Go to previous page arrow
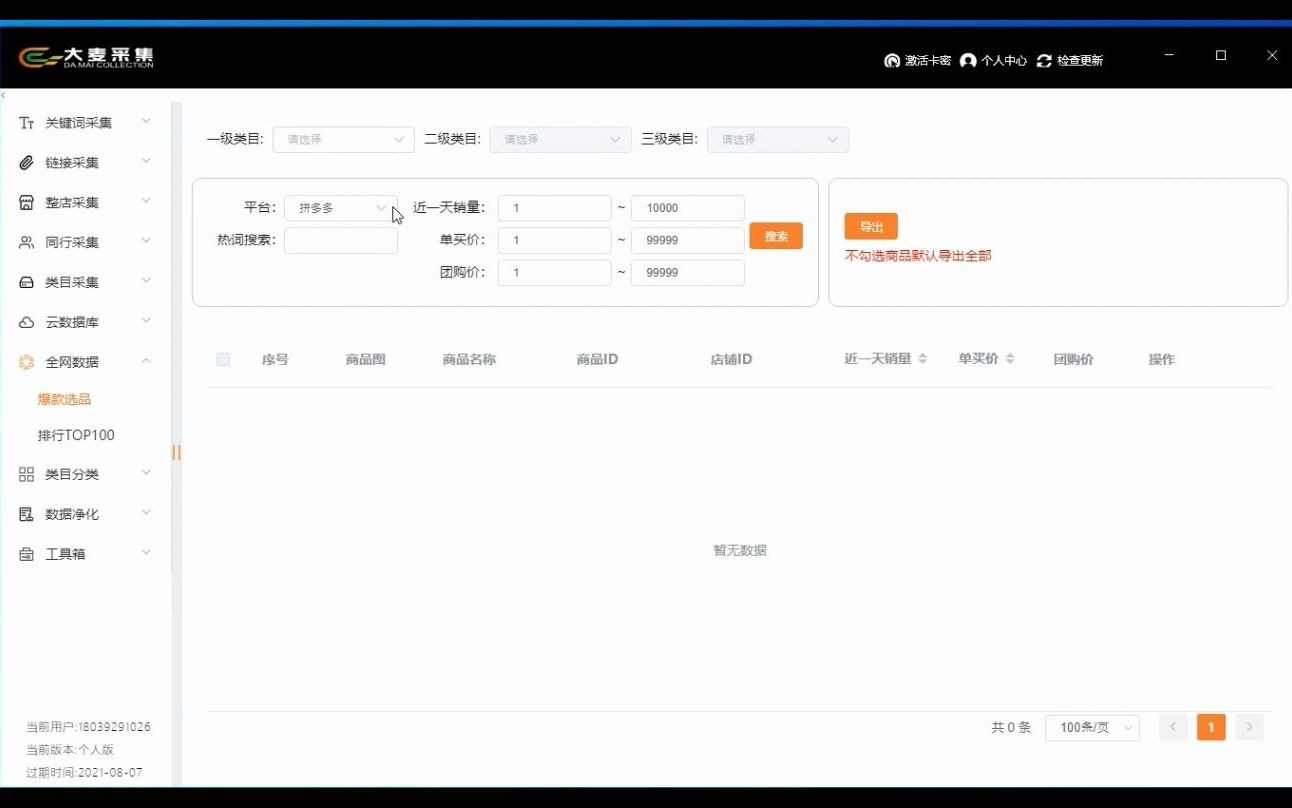Screen dimensions: 1292x808 [1173, 727]
